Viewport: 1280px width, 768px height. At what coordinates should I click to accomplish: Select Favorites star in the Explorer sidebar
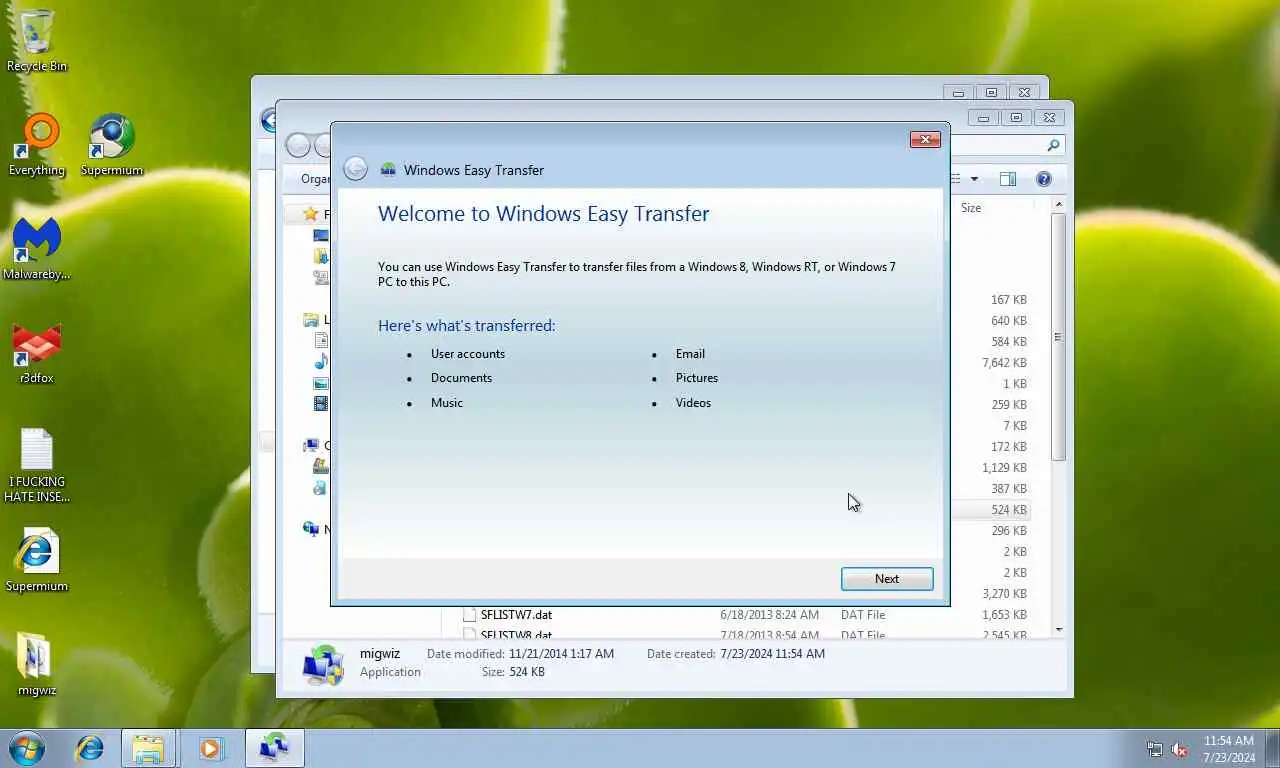(311, 214)
